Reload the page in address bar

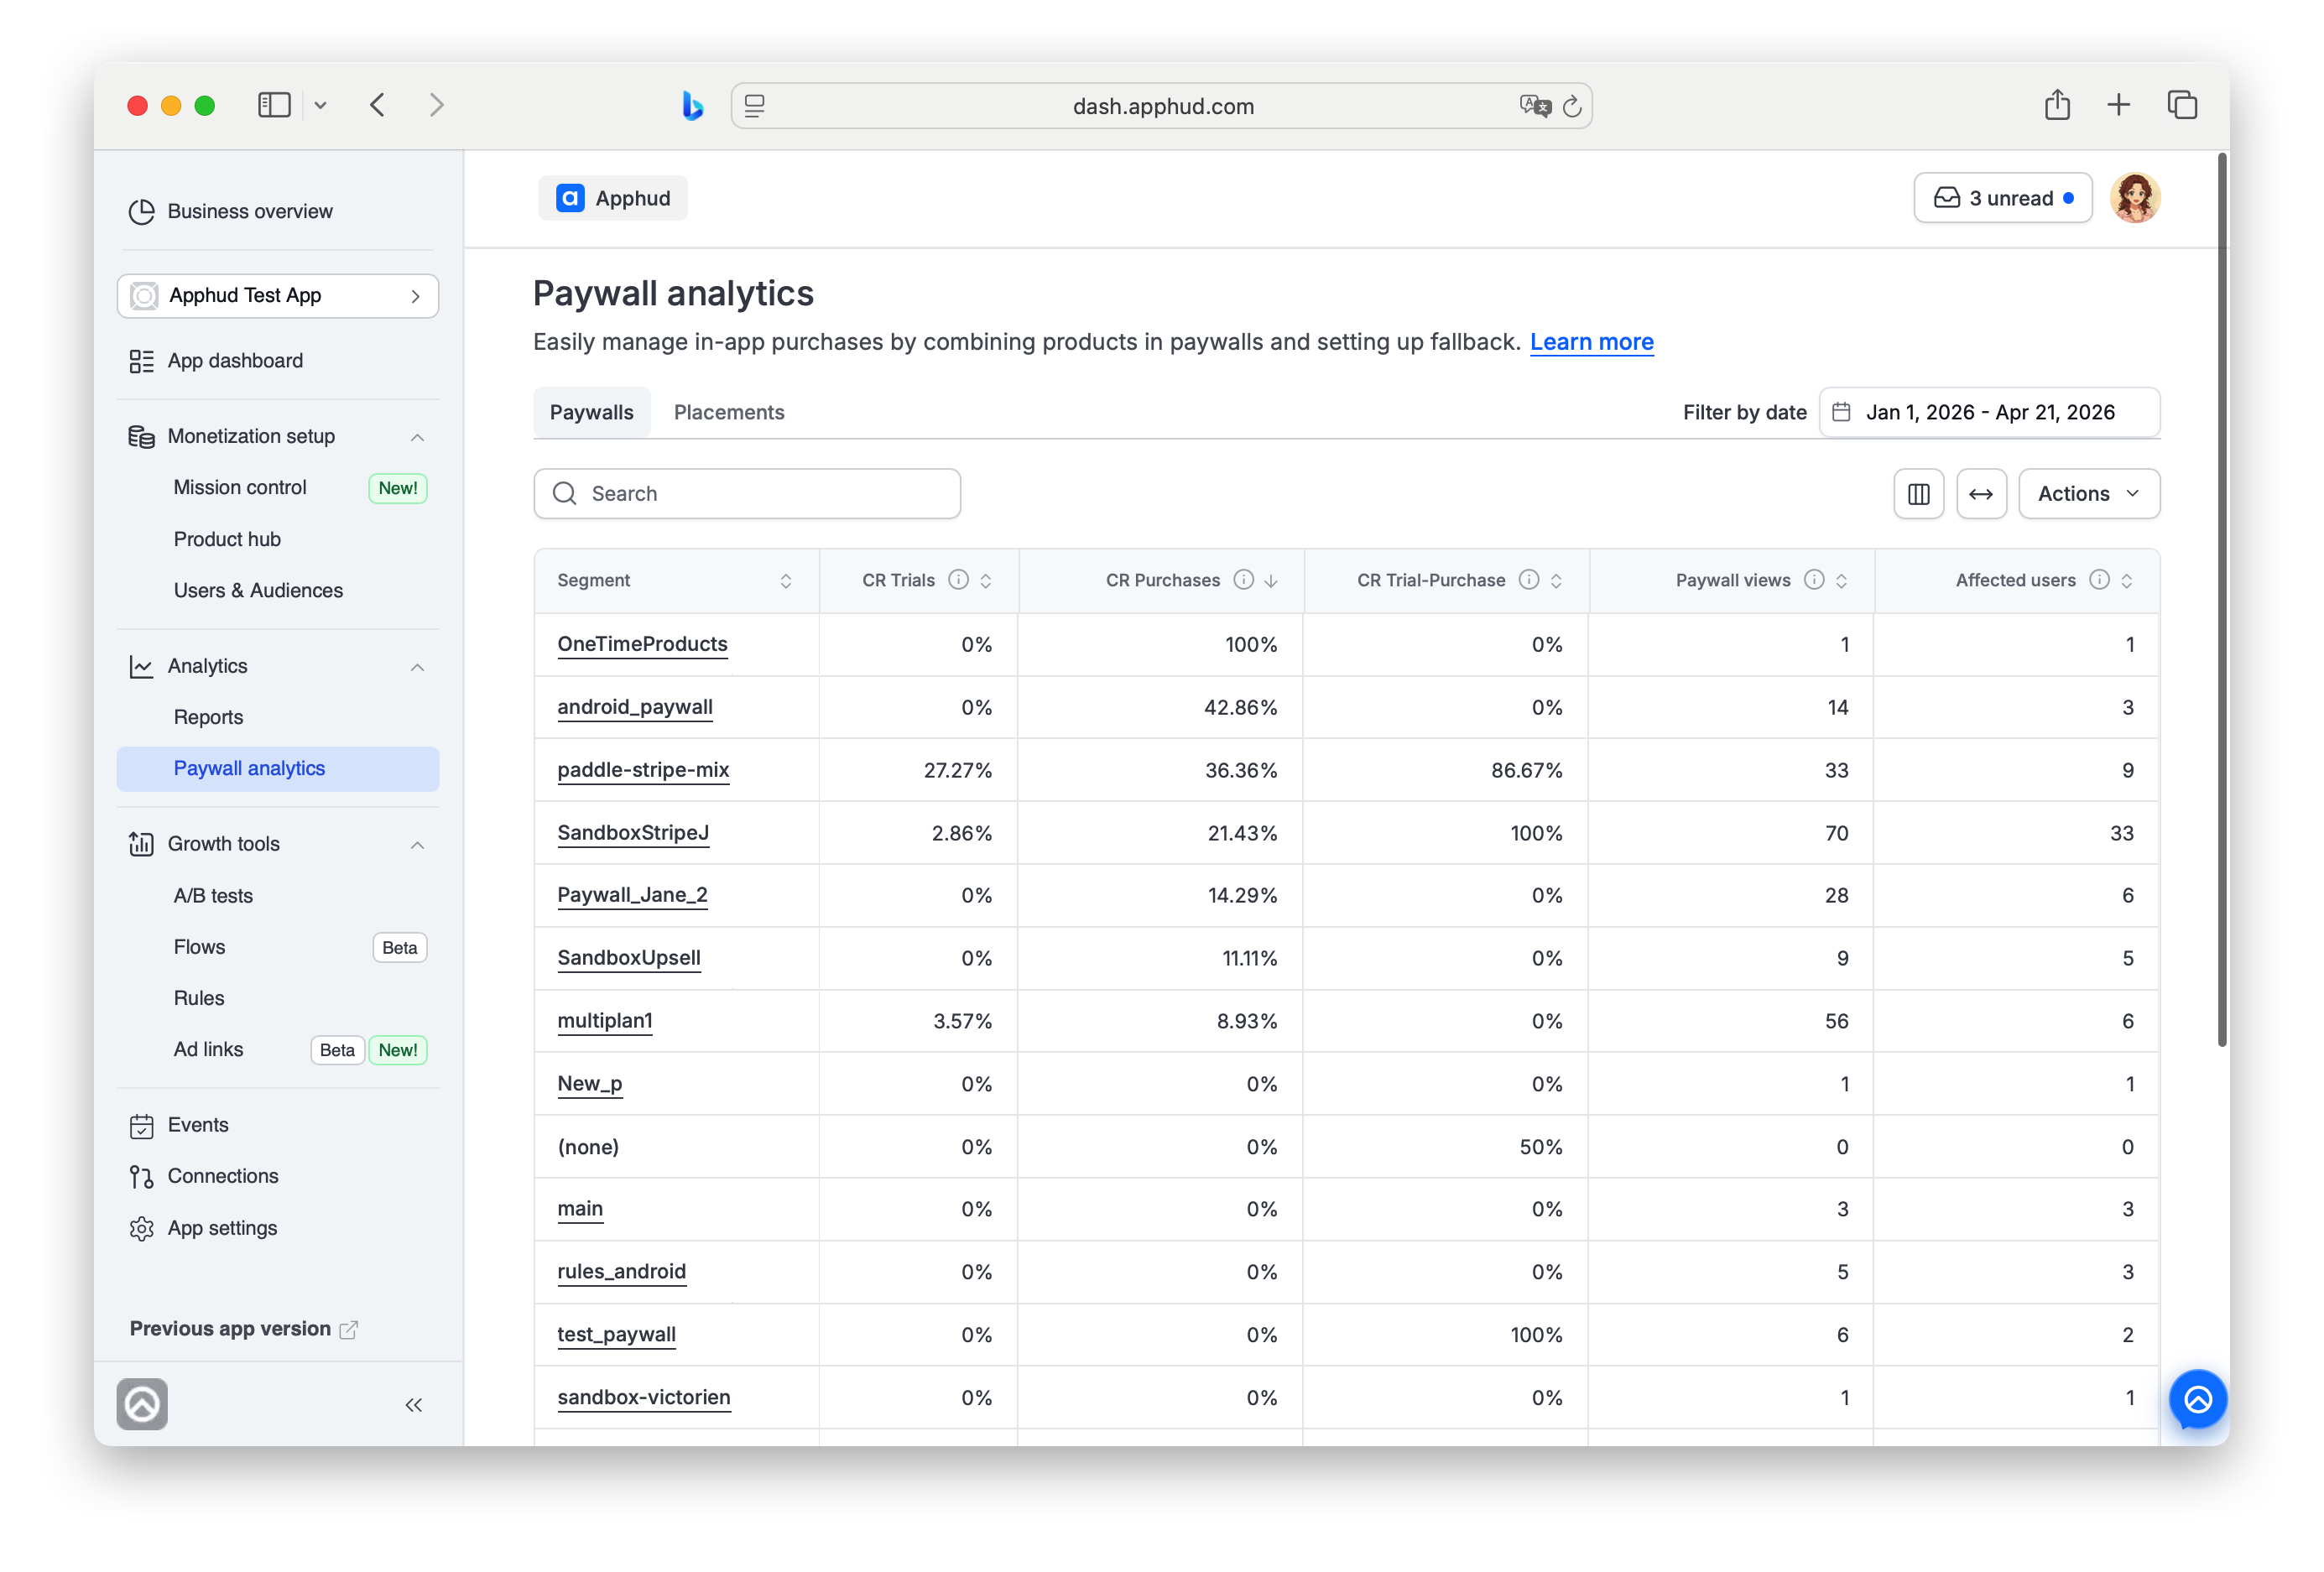1572,106
